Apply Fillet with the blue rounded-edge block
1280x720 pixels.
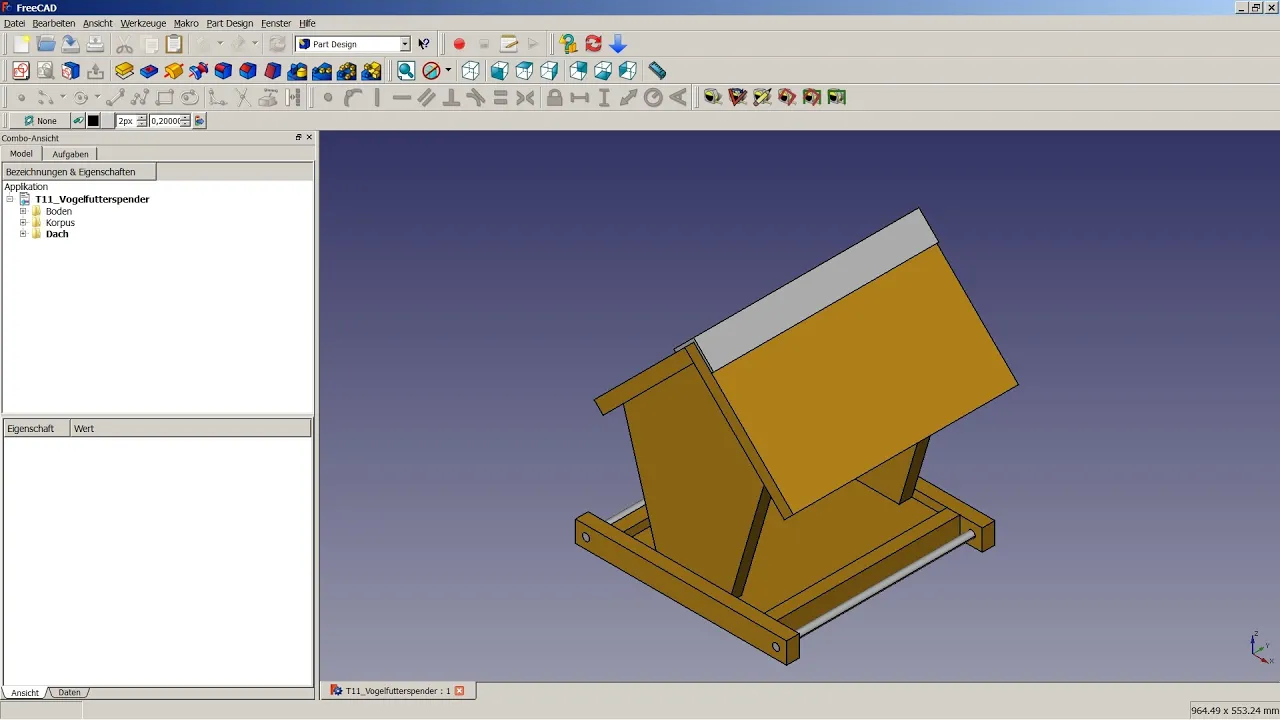[x=223, y=71]
